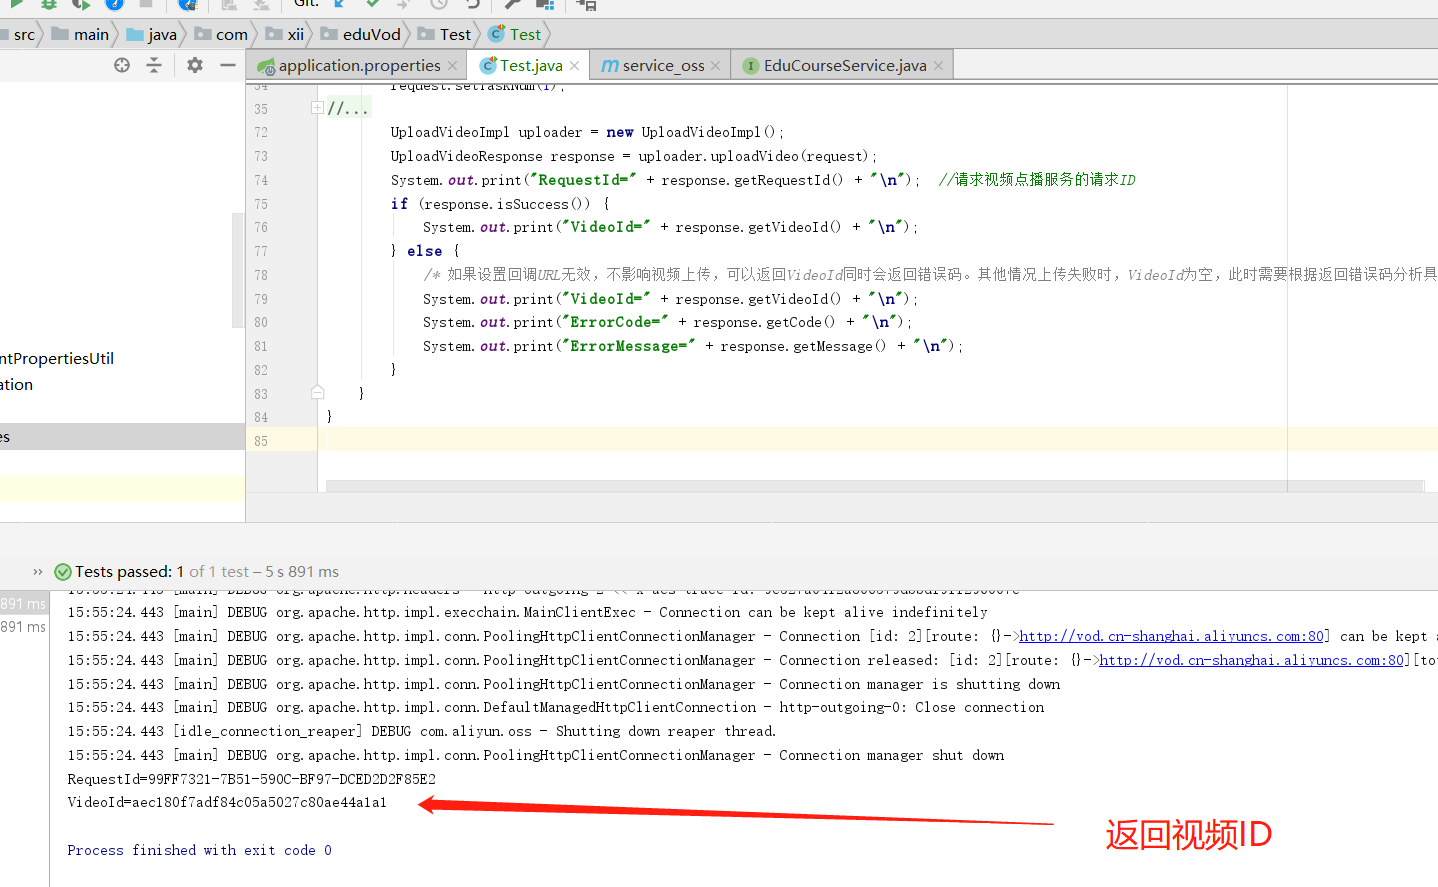Click the if (response.isSuccess()) line

500,204
